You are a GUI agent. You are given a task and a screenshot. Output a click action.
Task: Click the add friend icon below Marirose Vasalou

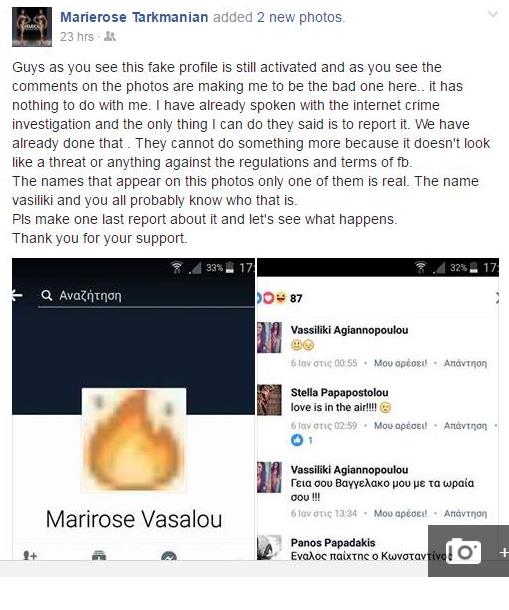[x=30, y=555]
